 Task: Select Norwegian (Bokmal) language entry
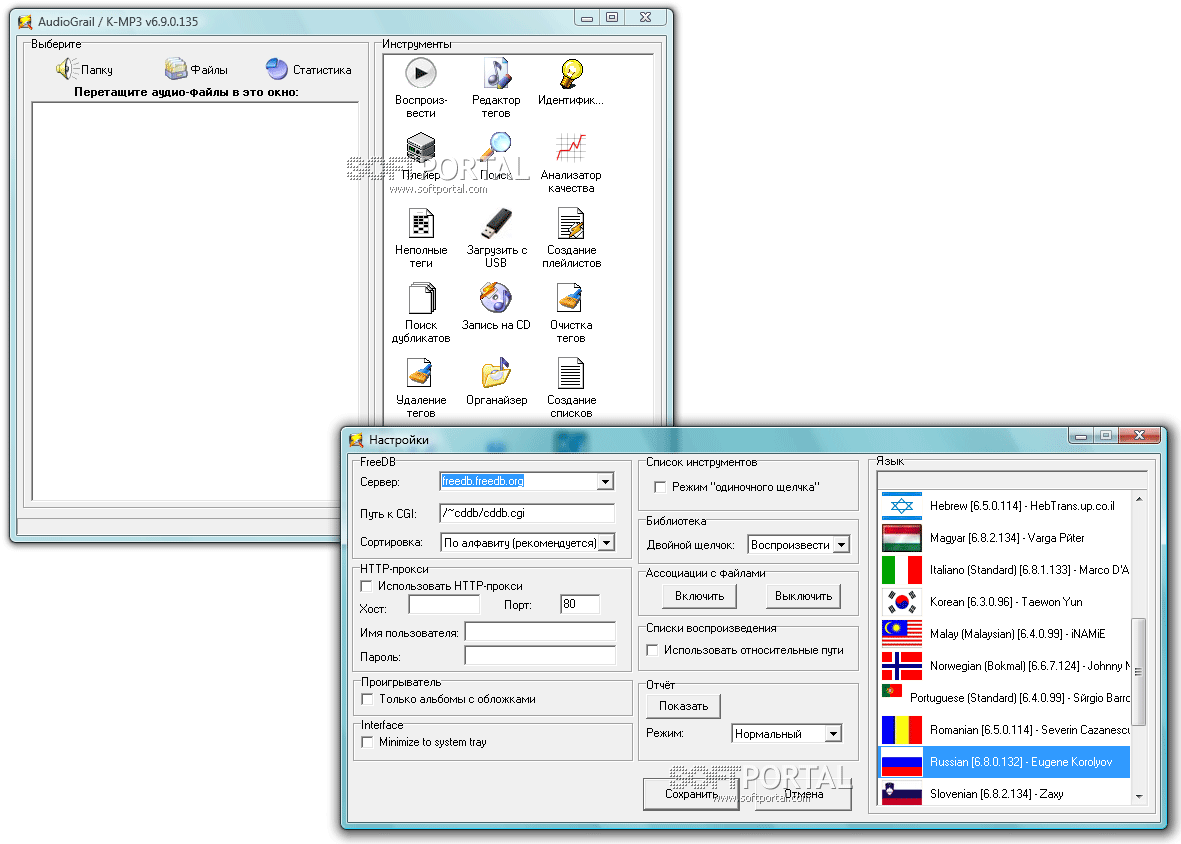click(1006, 666)
